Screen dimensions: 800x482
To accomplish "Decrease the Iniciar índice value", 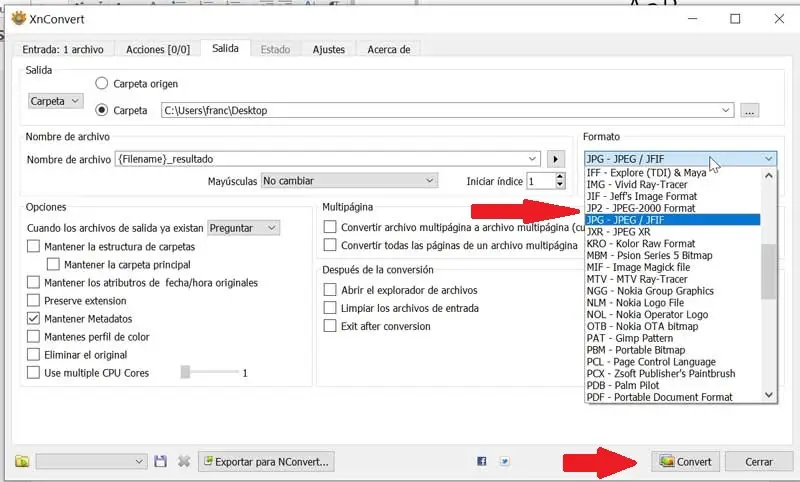I will [560, 185].
